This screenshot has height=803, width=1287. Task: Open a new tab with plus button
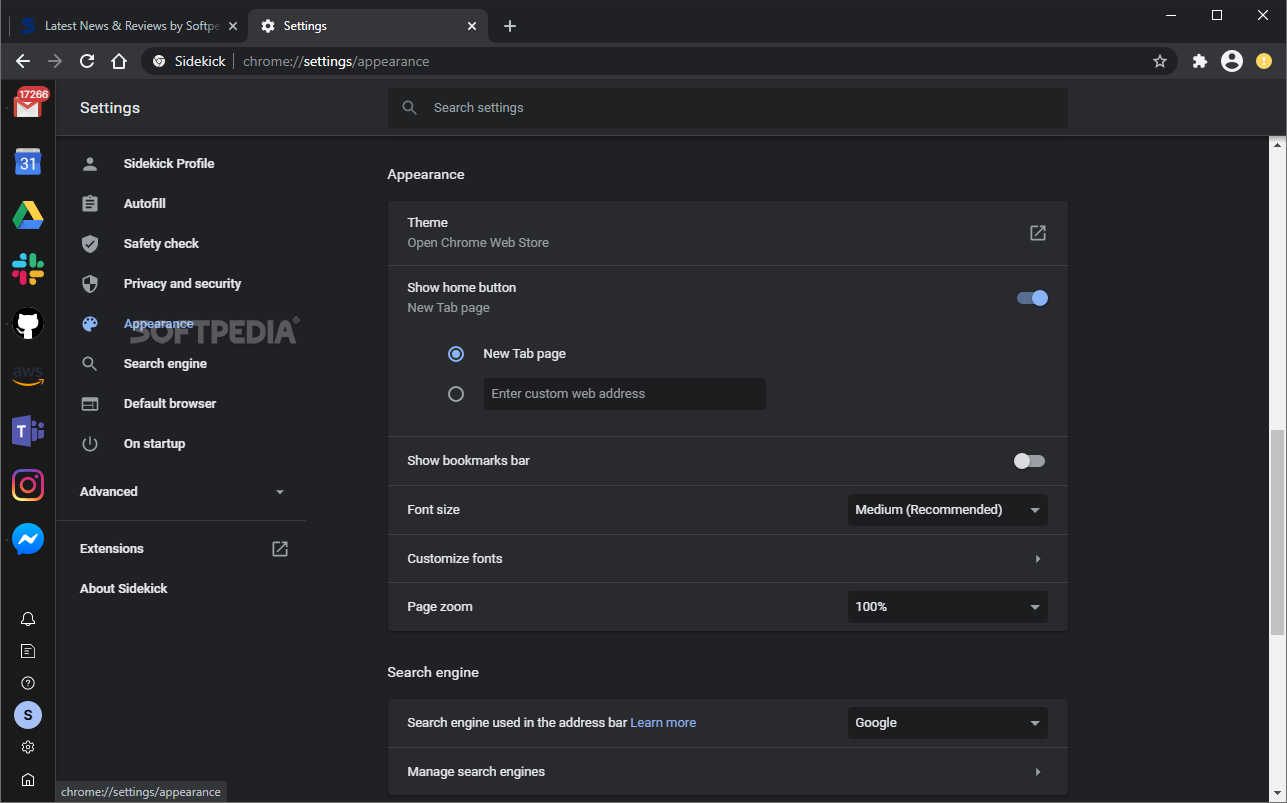tap(510, 26)
